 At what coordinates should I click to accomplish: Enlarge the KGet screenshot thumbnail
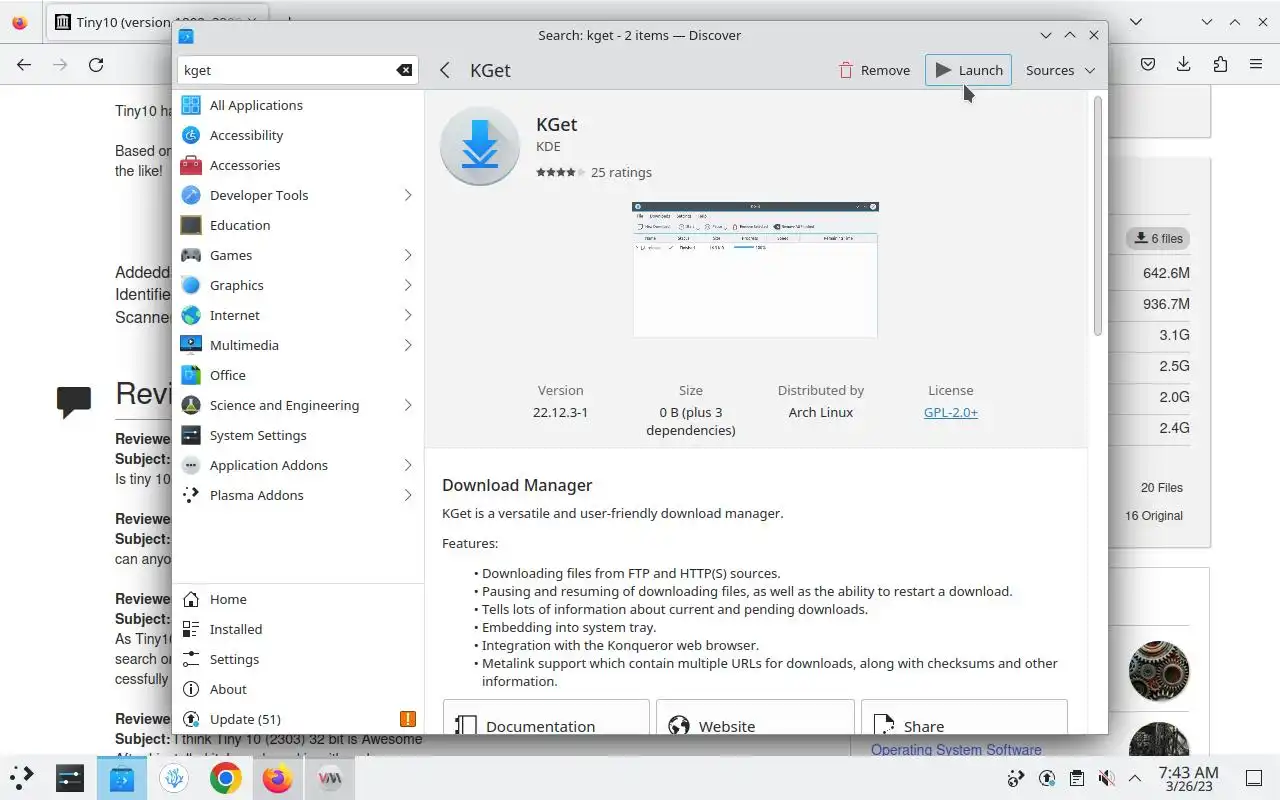coord(755,269)
